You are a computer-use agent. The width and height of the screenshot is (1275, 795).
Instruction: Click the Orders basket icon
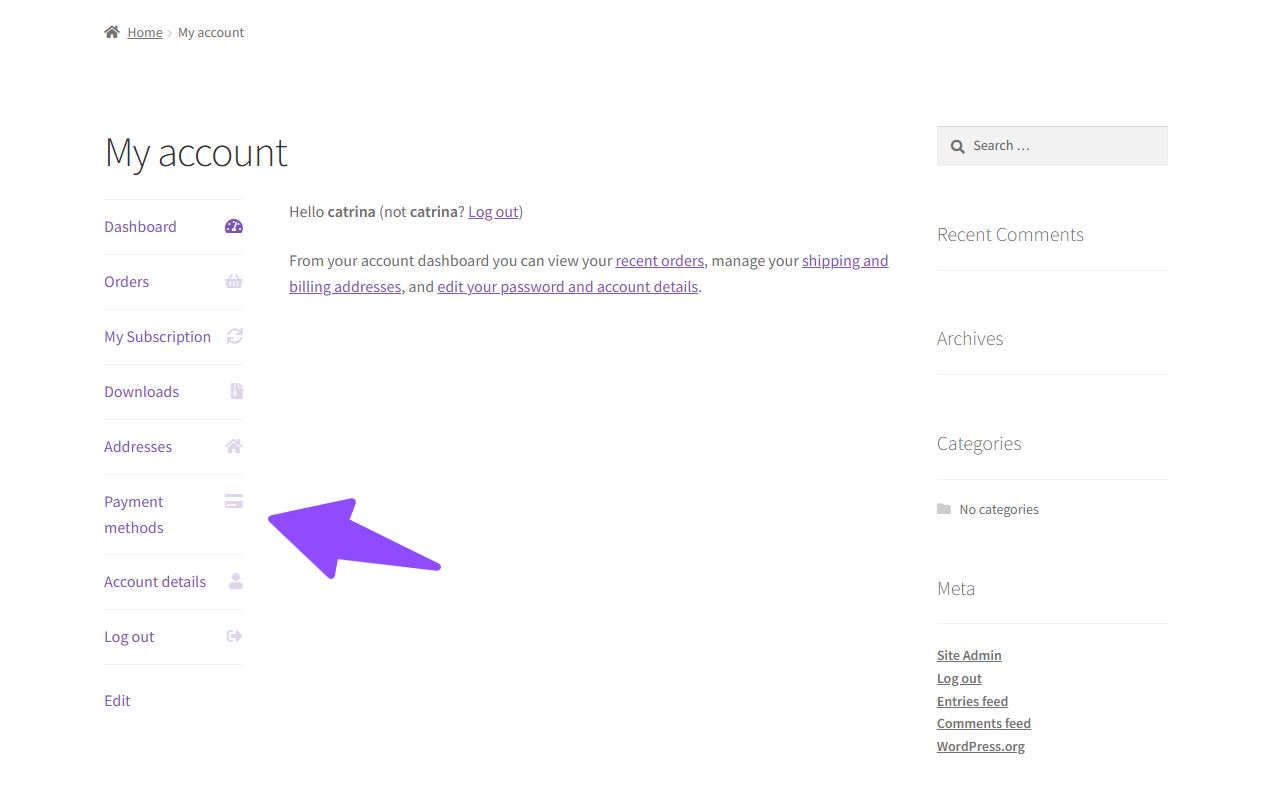(x=234, y=282)
